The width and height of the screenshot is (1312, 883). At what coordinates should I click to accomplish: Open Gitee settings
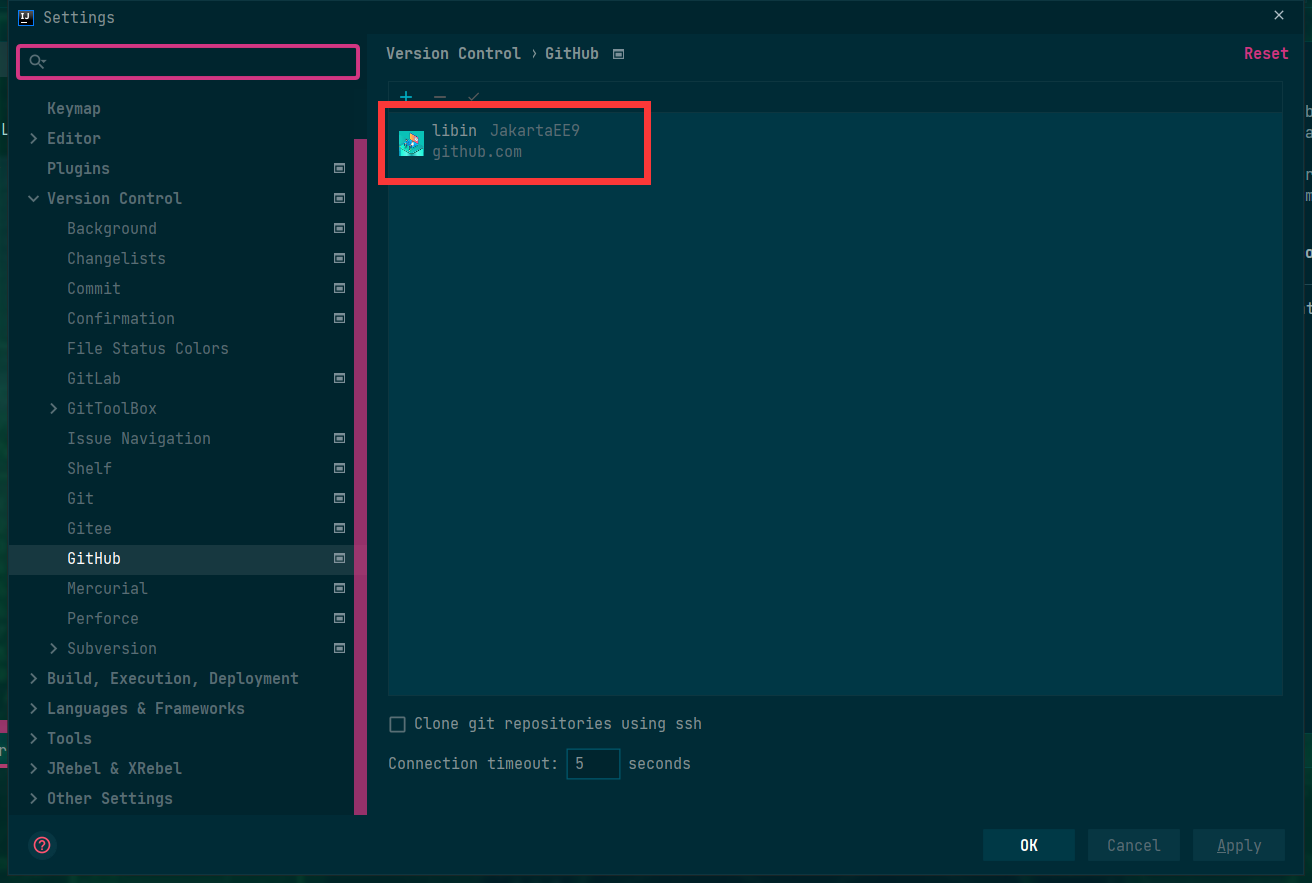(89, 528)
